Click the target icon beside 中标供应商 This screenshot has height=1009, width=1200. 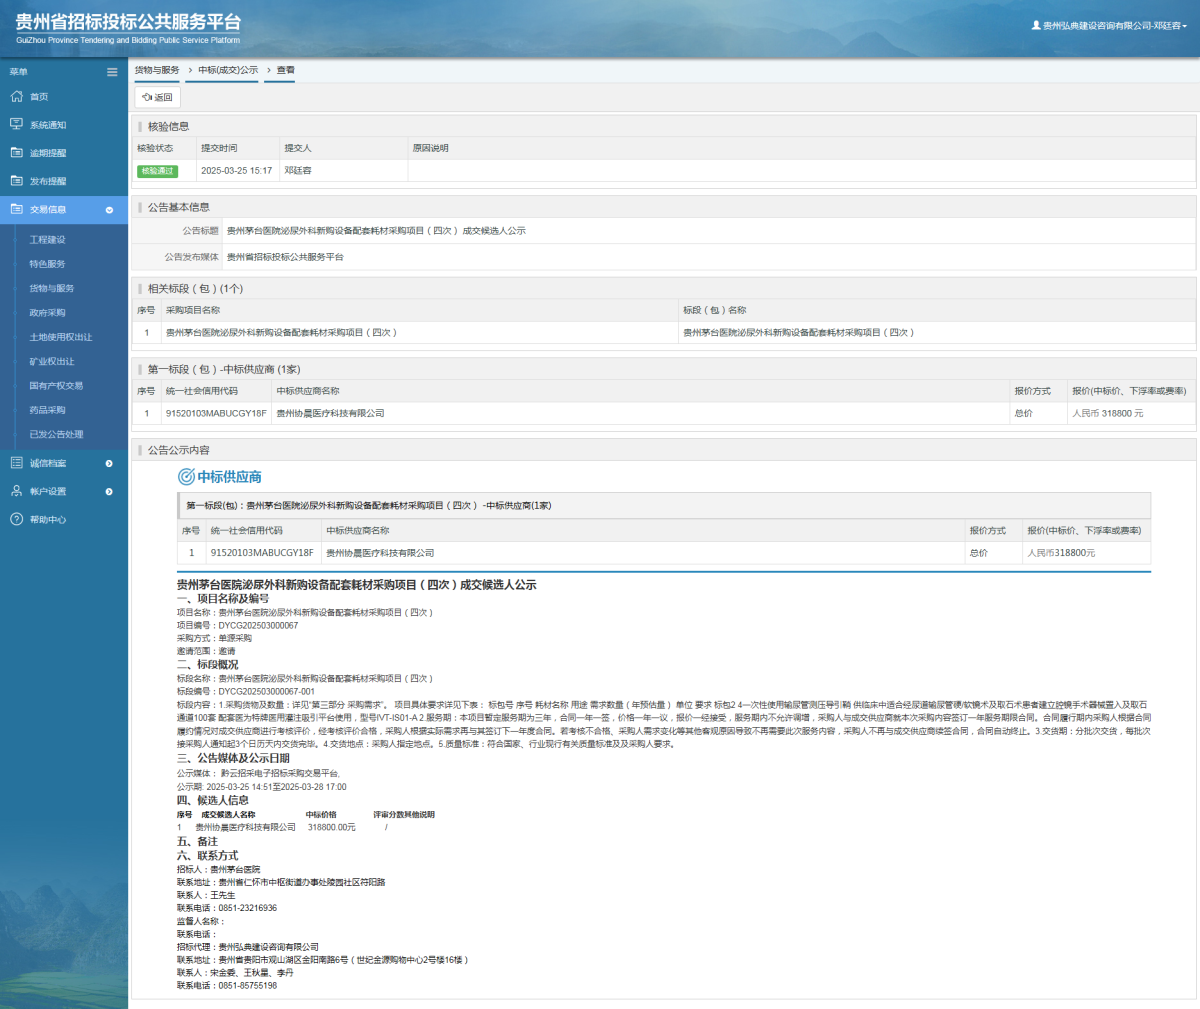186,477
